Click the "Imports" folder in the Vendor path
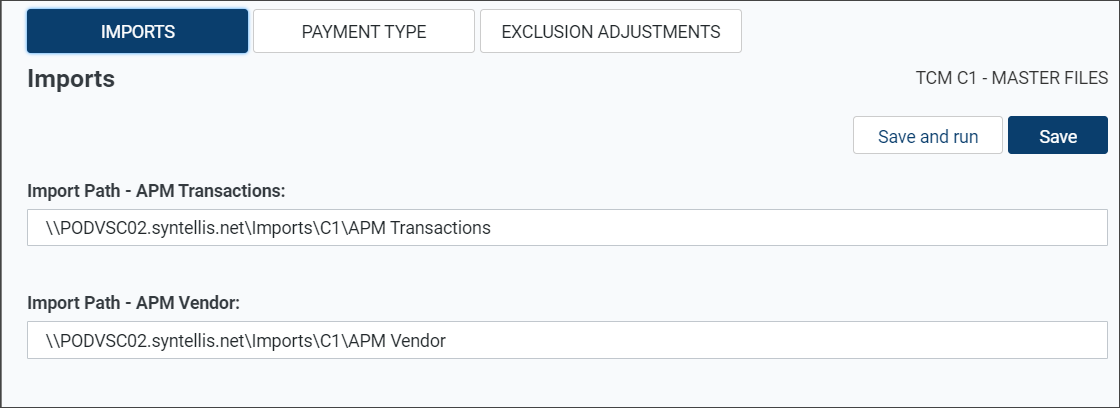Image resolution: width=1120 pixels, height=408 pixels. (x=281, y=341)
